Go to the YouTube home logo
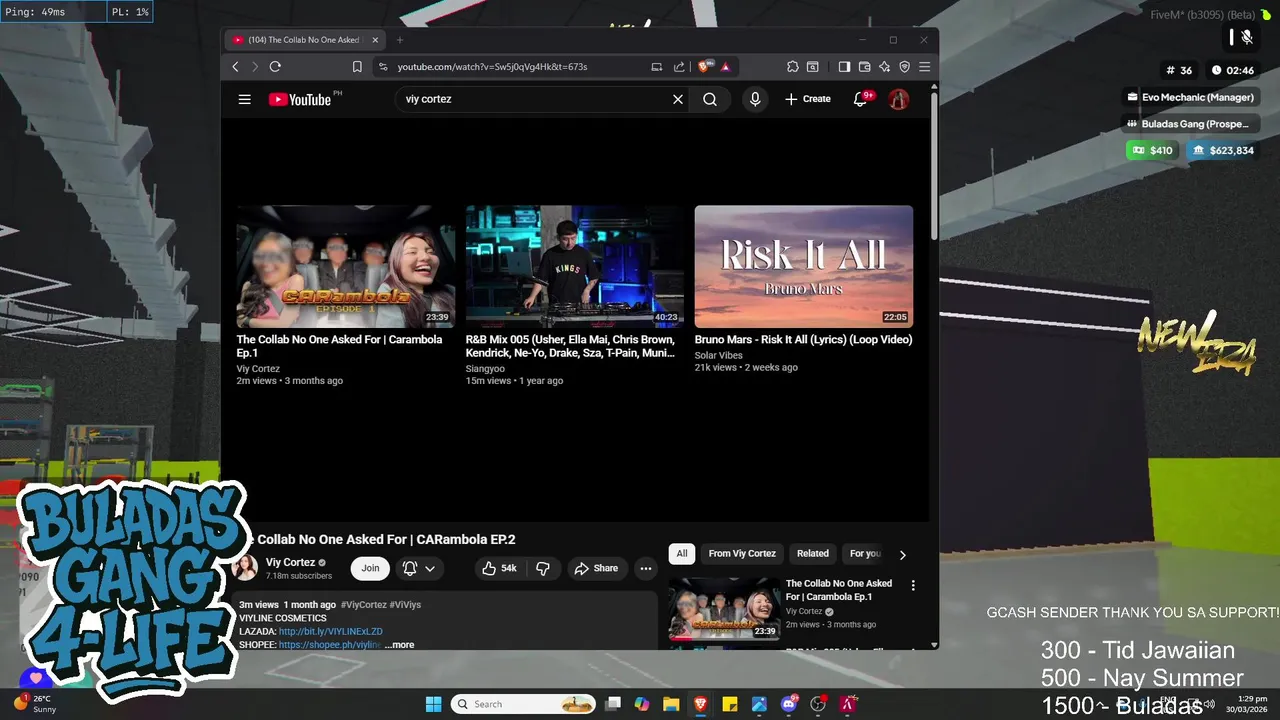This screenshot has width=1280, height=720. pos(300,99)
